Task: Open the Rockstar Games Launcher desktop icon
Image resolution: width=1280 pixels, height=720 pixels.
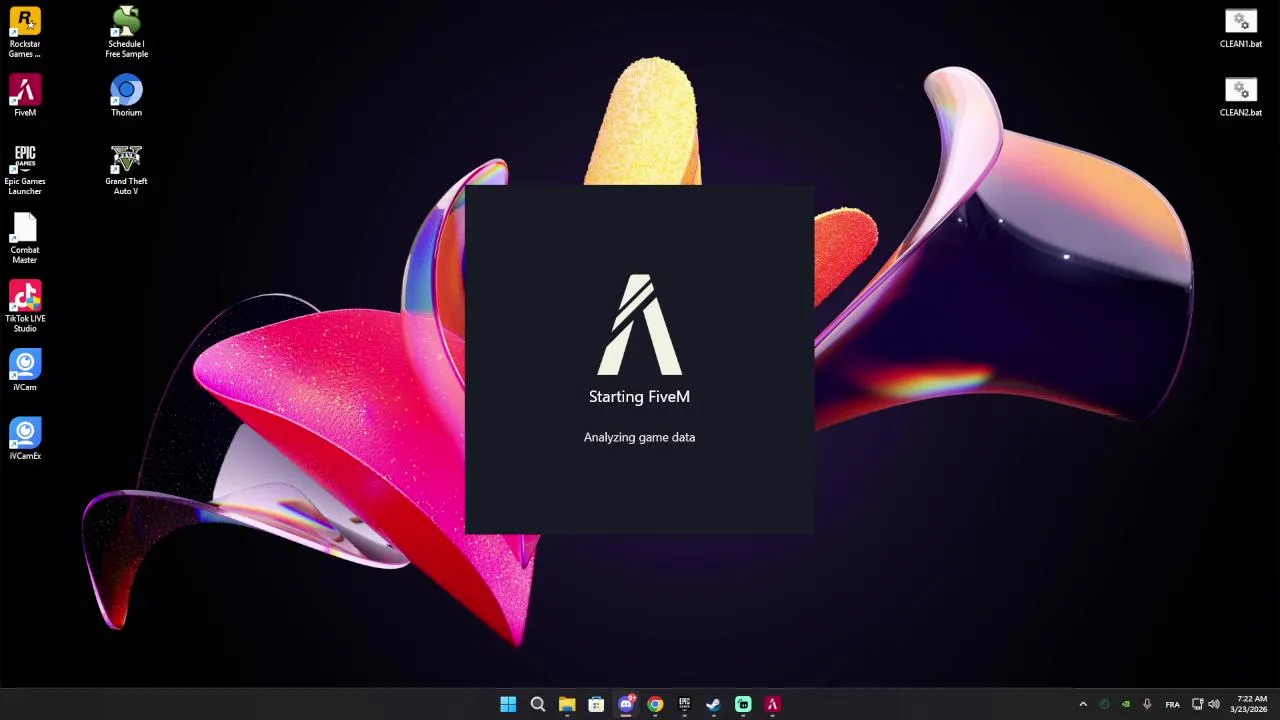Action: (x=25, y=32)
